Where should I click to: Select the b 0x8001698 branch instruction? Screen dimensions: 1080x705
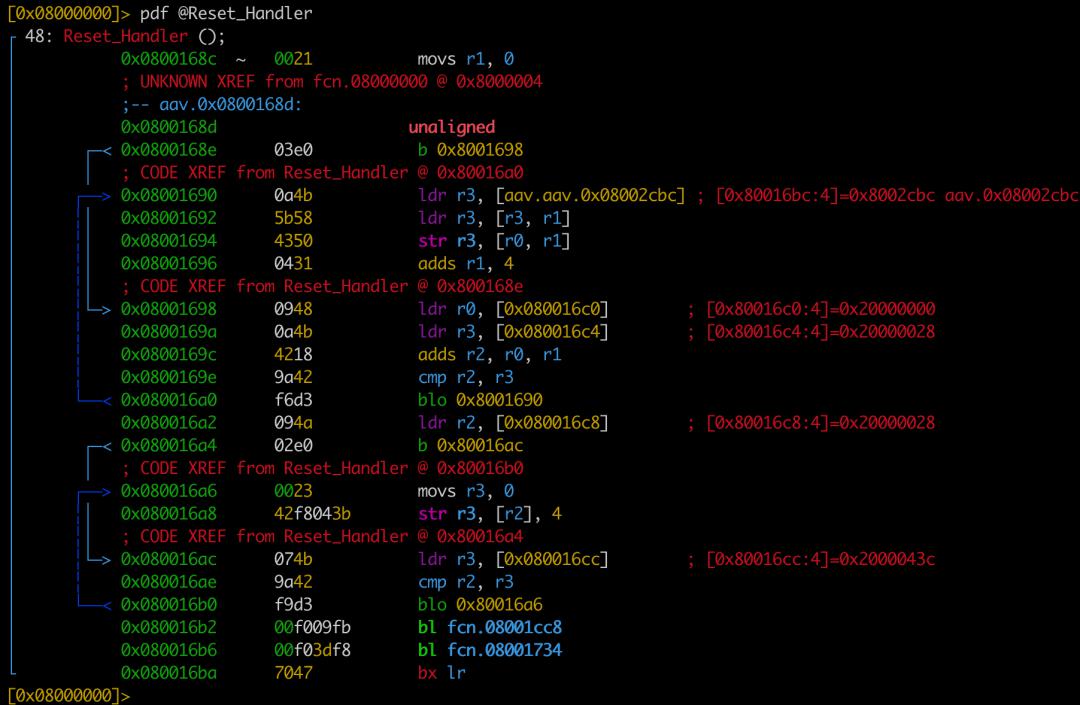[470, 149]
